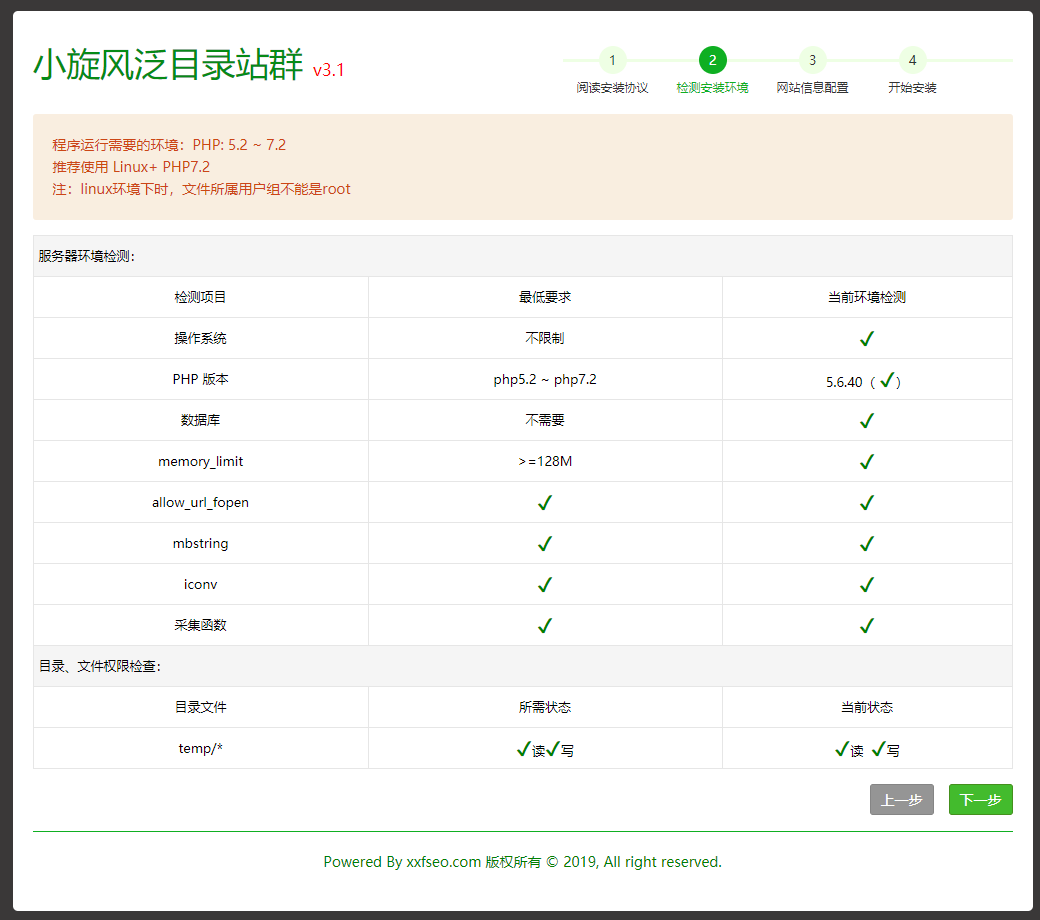Click the allow_url_fopen requirement checkmark
Image resolution: width=1040 pixels, height=920 pixels.
click(545, 502)
